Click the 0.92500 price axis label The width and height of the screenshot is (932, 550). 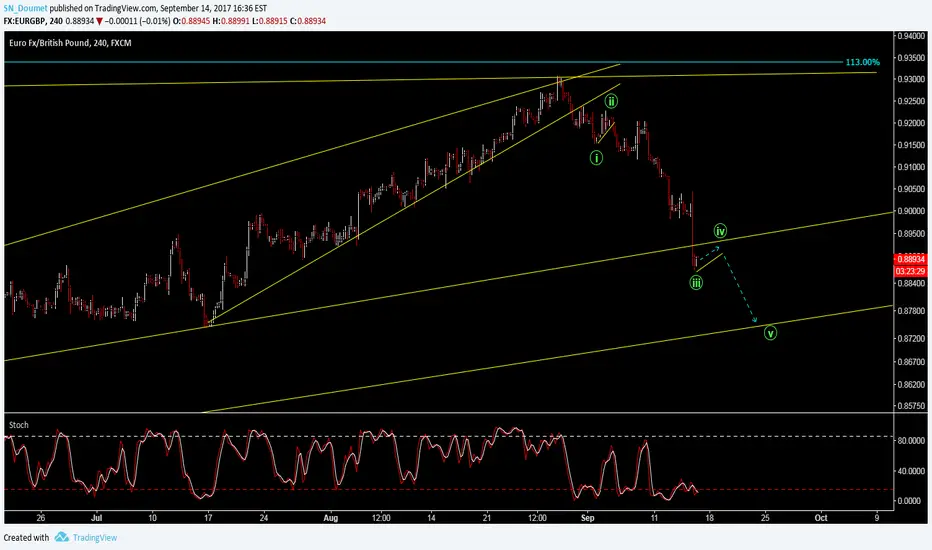[911, 101]
